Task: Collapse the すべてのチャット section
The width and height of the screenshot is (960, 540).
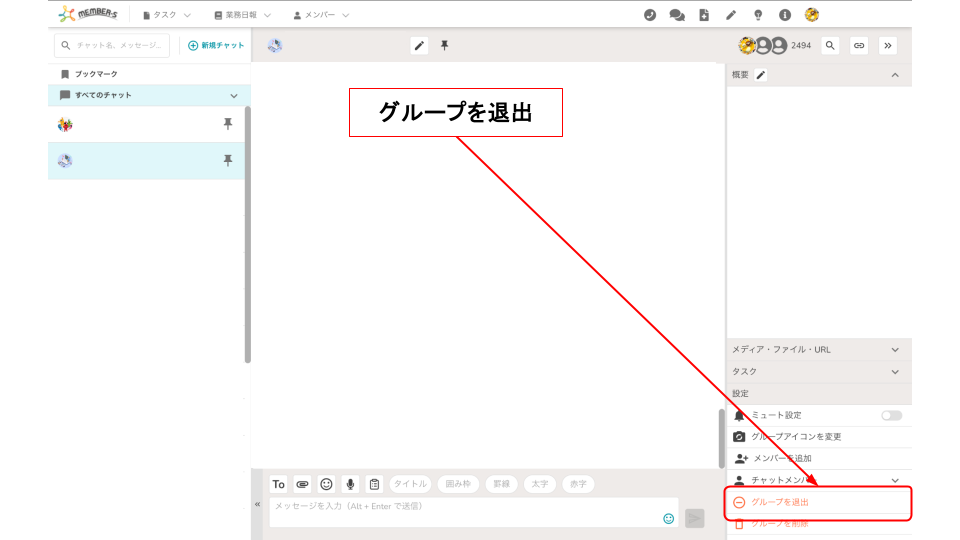Action: click(x=234, y=96)
